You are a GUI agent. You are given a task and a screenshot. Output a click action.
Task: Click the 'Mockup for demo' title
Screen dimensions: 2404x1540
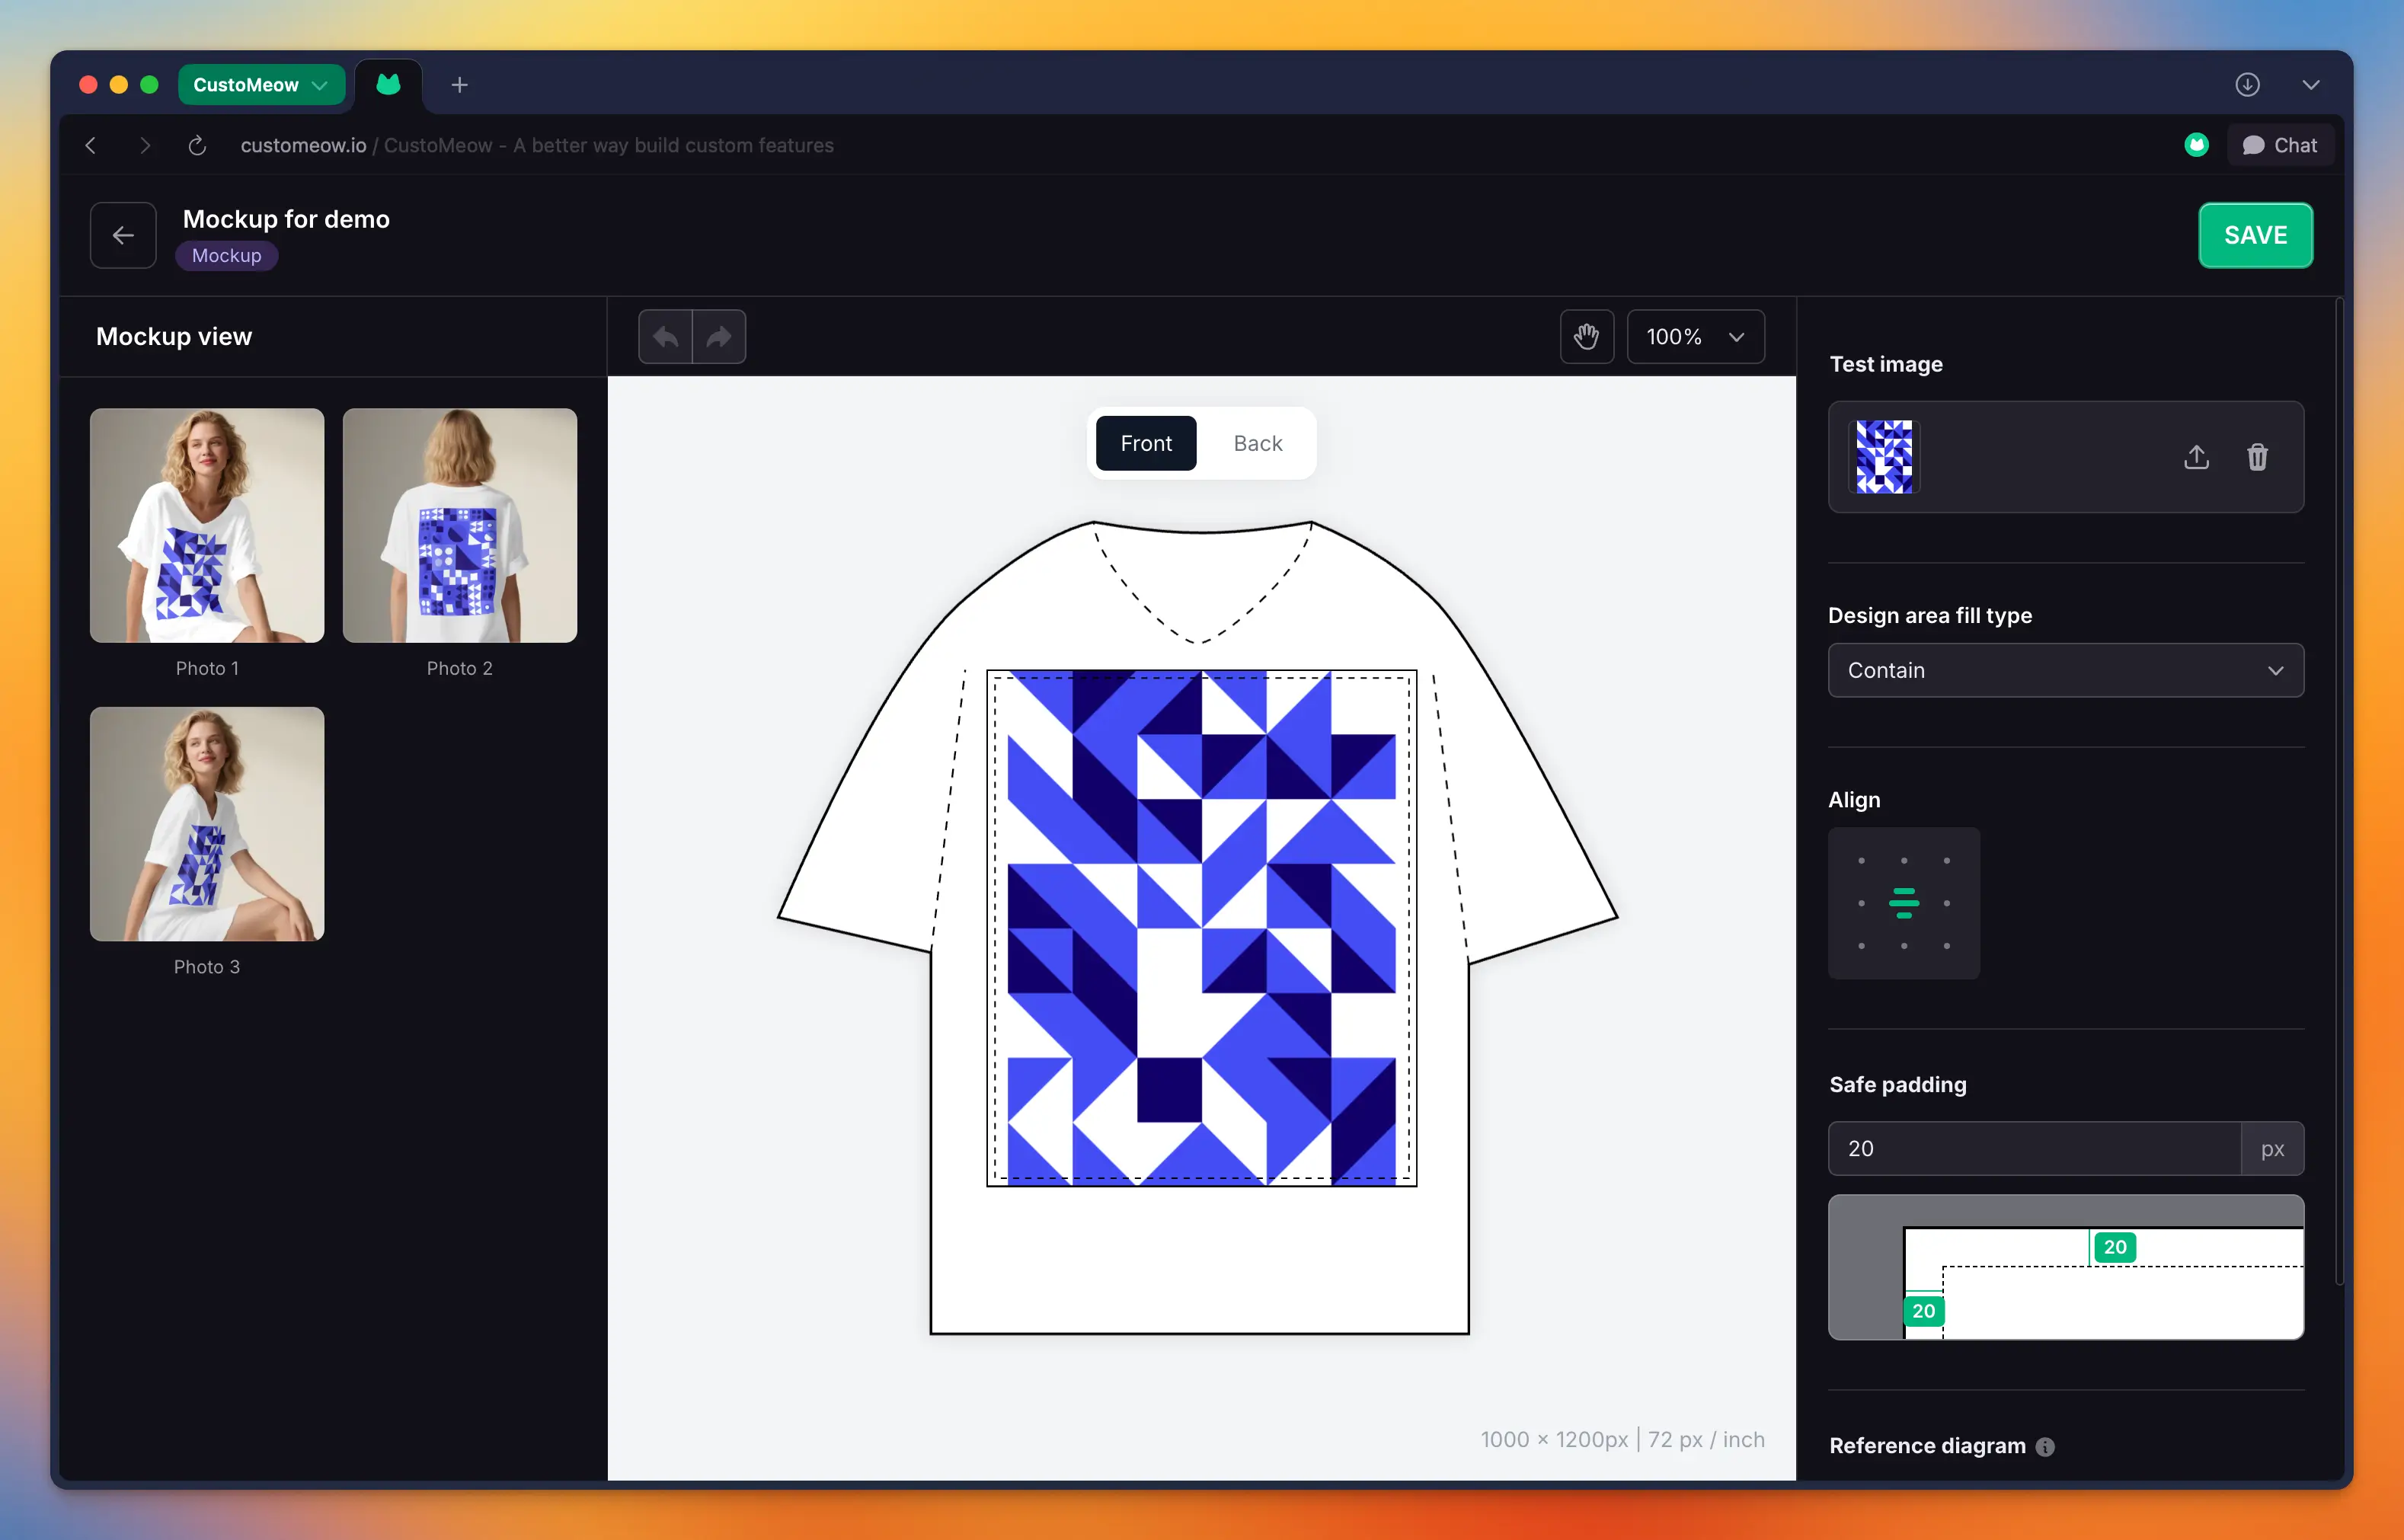pos(286,219)
